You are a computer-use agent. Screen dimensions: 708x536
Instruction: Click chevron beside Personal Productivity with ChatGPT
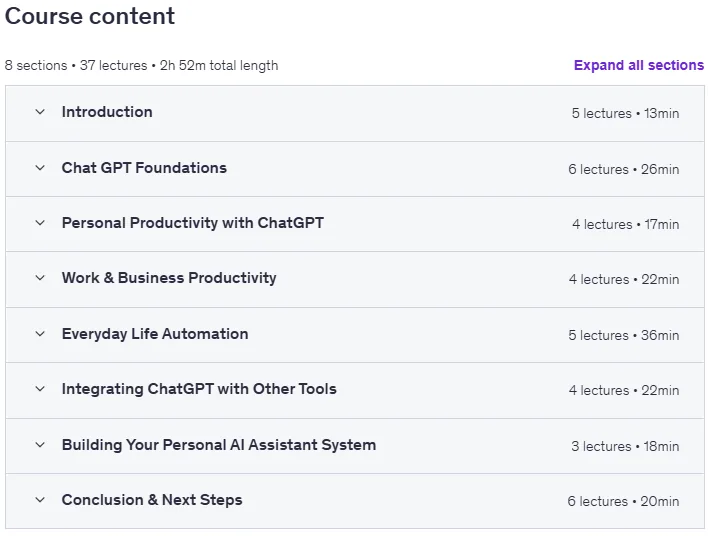click(x=40, y=223)
